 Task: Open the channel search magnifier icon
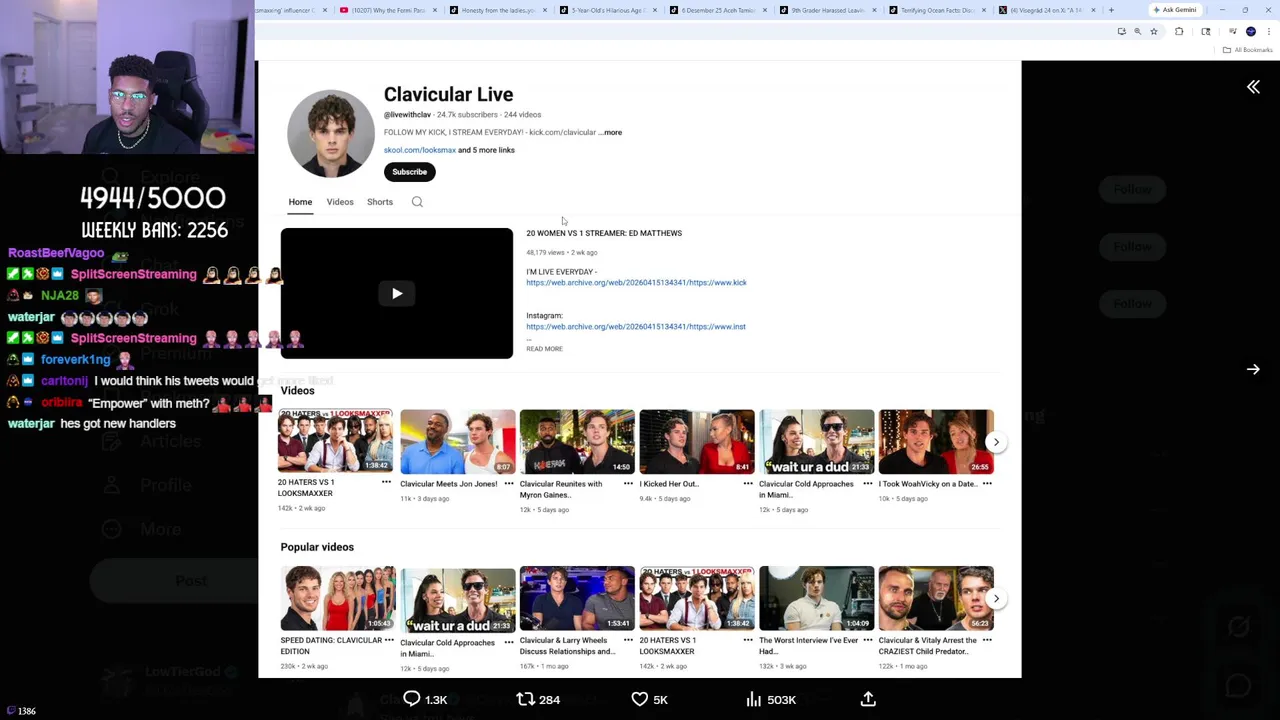point(417,202)
